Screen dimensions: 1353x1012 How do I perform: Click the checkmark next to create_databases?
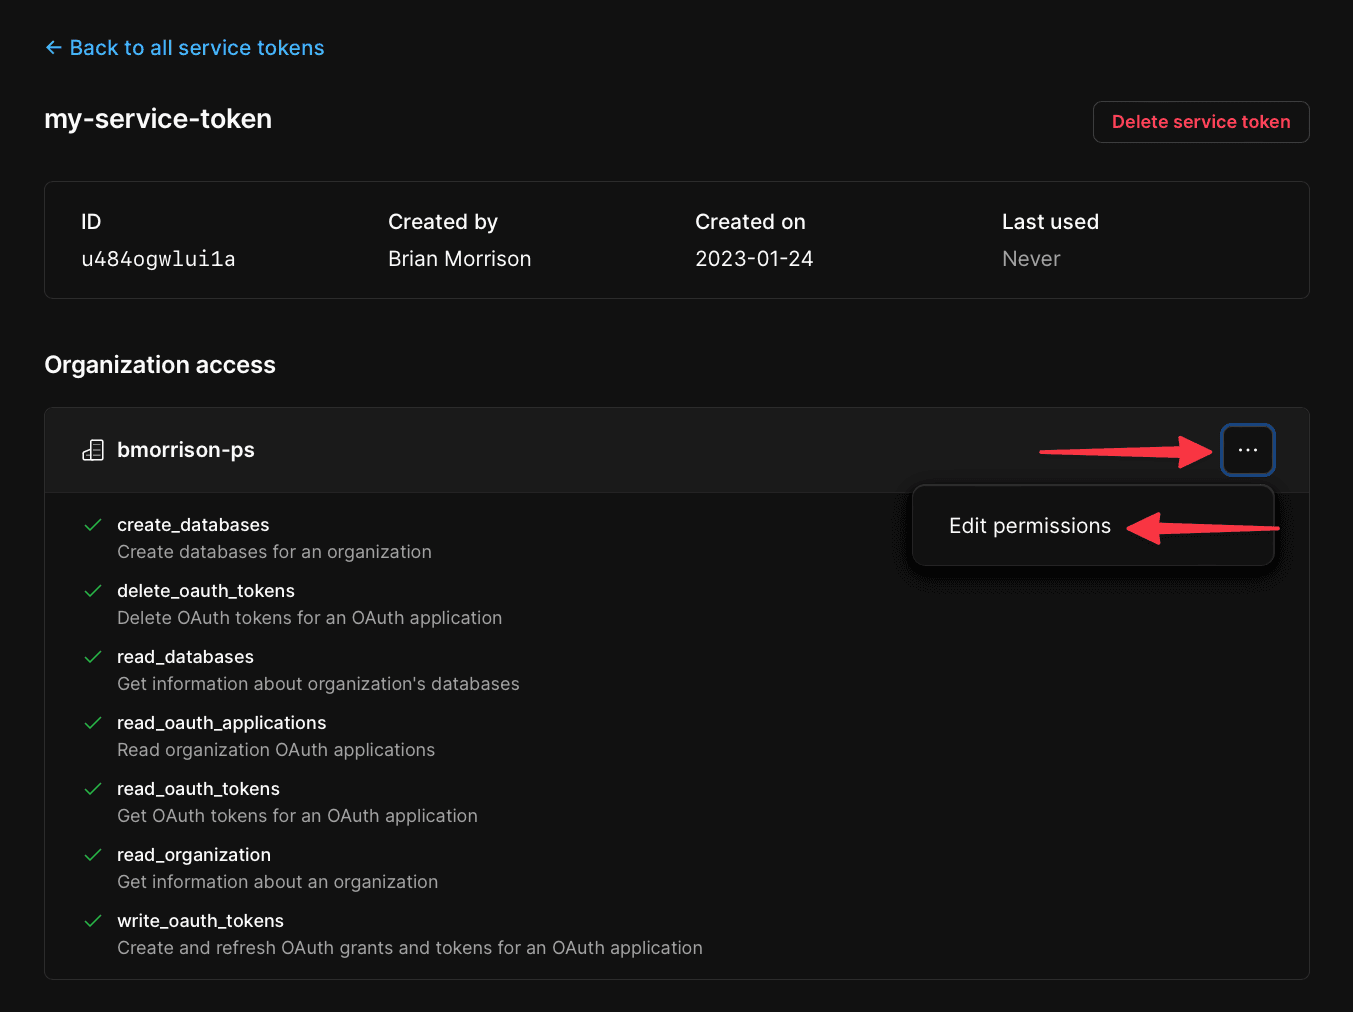93,525
